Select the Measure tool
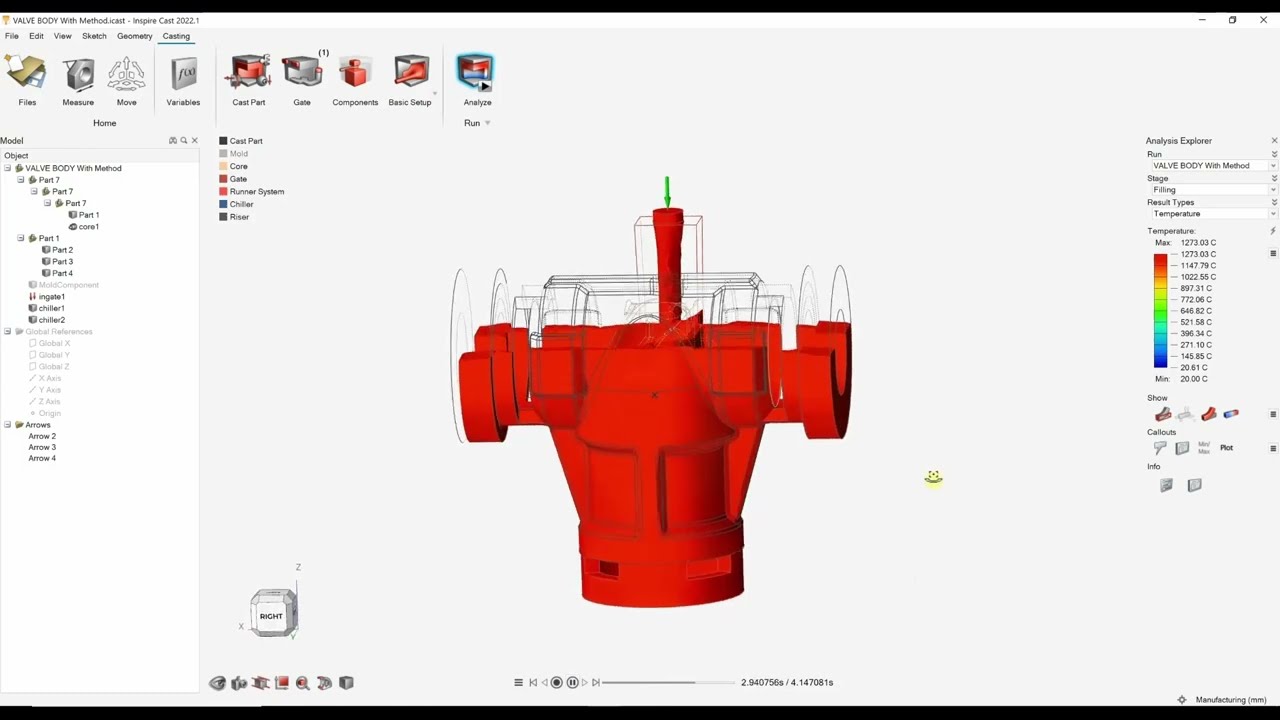 coord(78,76)
